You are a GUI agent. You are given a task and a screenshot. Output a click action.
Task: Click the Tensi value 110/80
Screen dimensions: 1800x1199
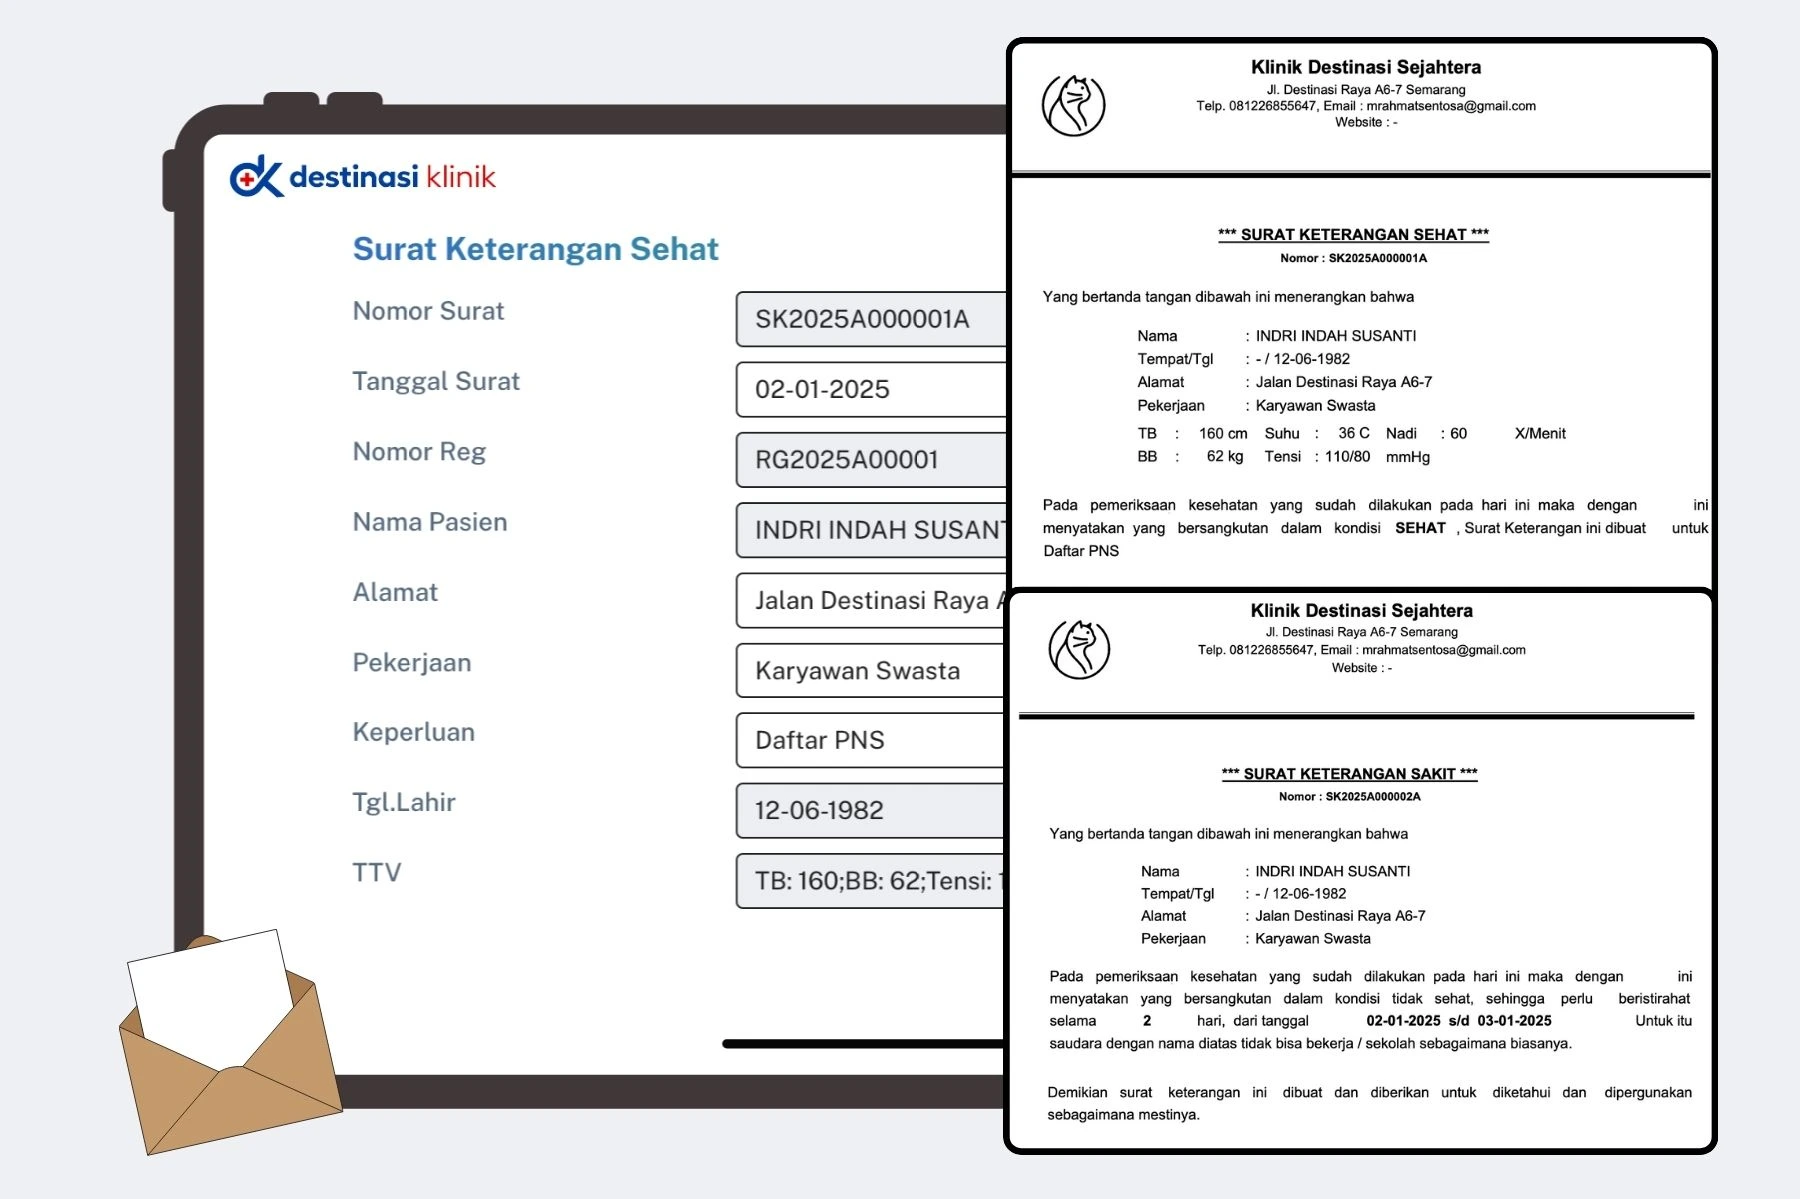1348,457
